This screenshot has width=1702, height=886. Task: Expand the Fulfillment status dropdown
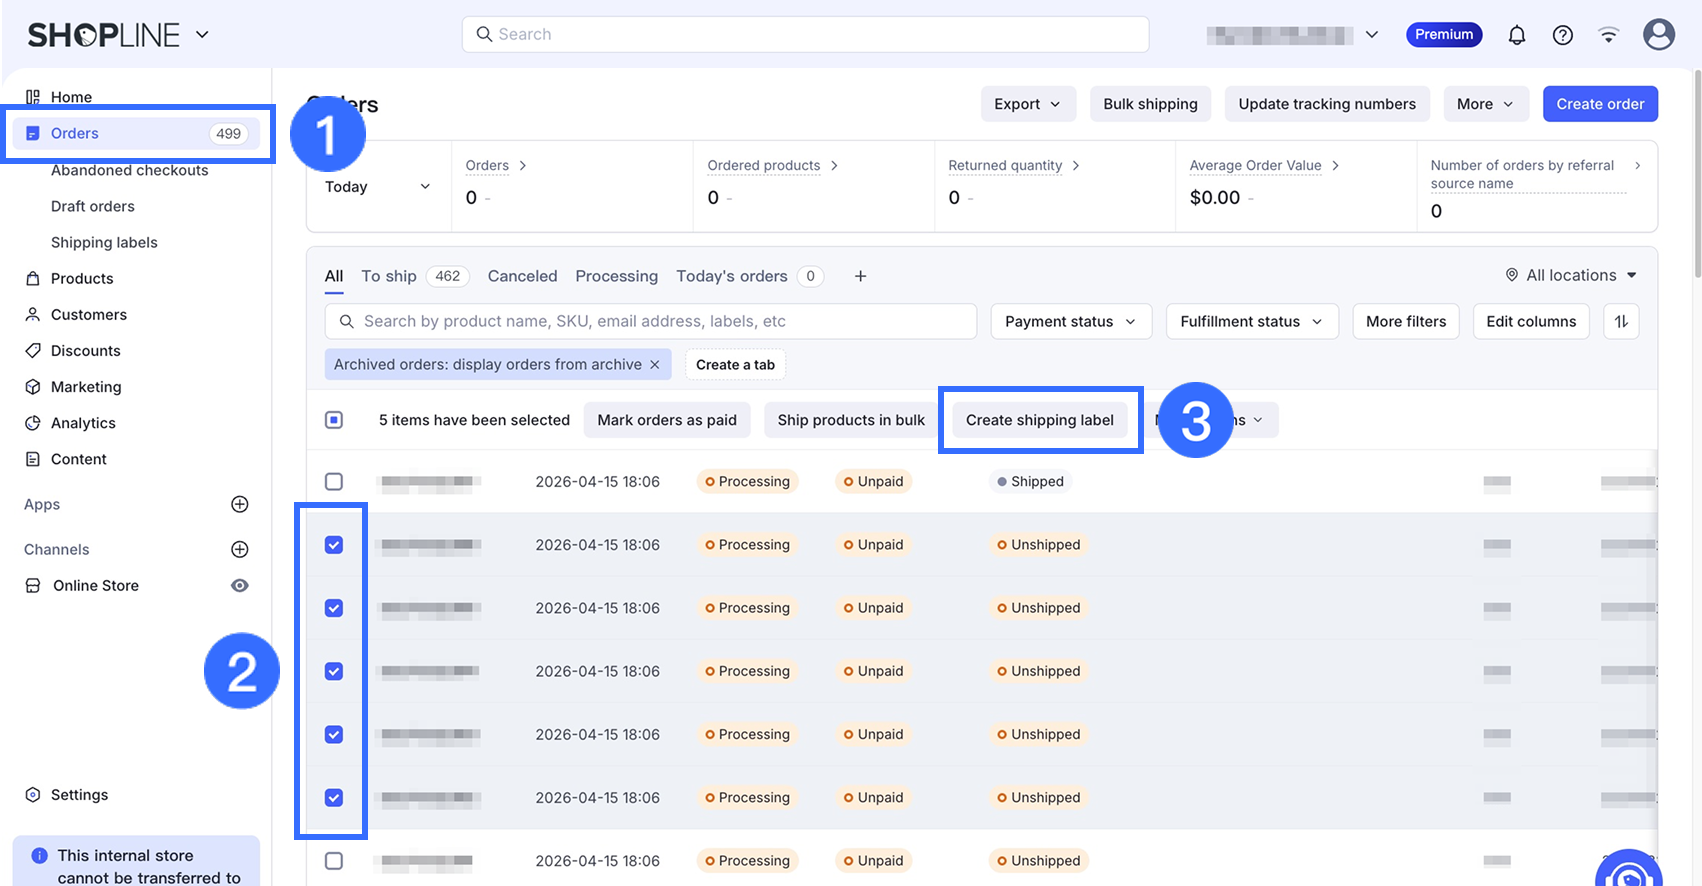pos(1251,321)
